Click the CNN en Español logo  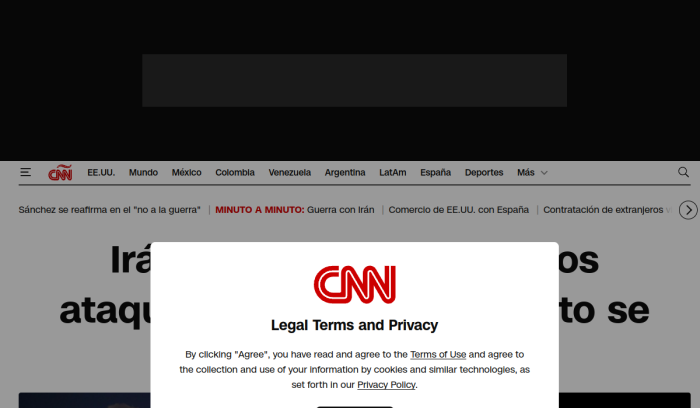coord(60,172)
